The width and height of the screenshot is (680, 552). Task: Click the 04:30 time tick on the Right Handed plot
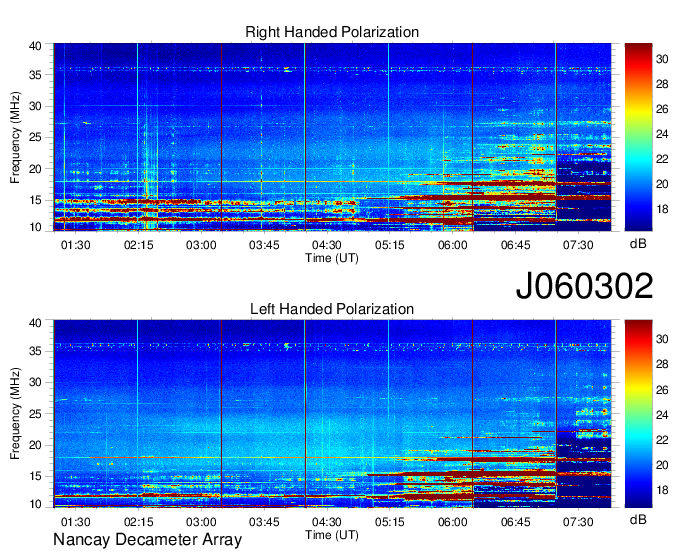click(327, 245)
